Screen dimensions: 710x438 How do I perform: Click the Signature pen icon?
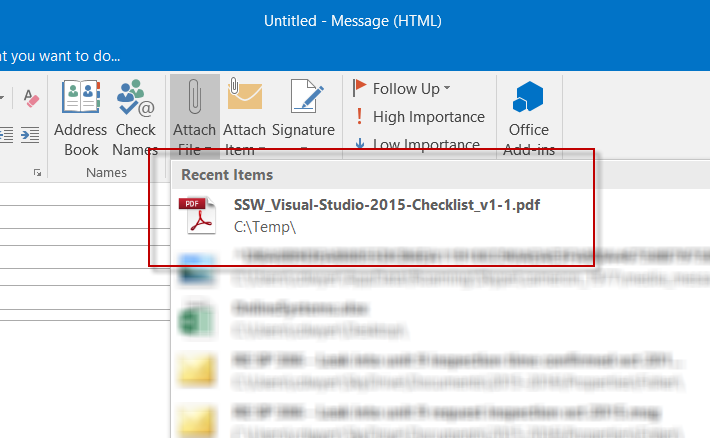click(303, 98)
